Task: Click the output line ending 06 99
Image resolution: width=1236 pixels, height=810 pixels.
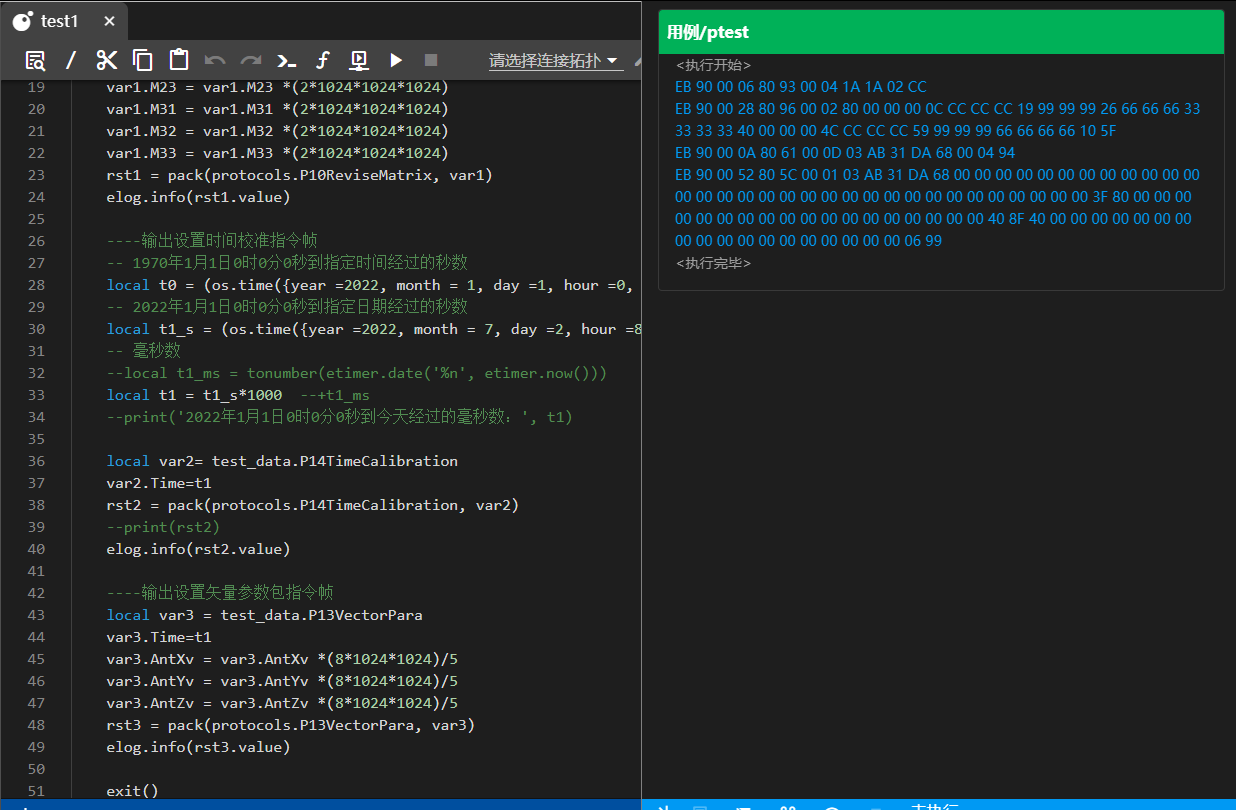Action: 808,241
